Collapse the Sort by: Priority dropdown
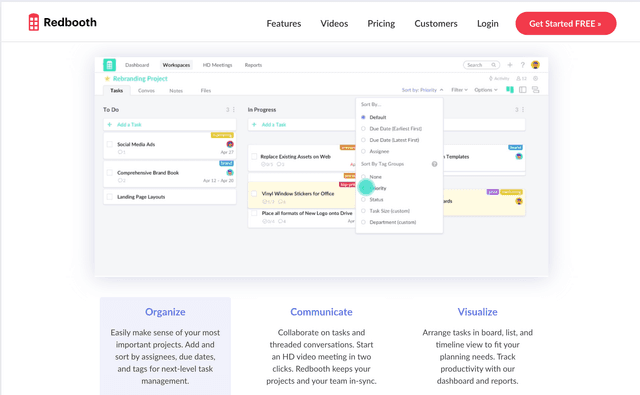This screenshot has height=395, width=640. [422, 90]
